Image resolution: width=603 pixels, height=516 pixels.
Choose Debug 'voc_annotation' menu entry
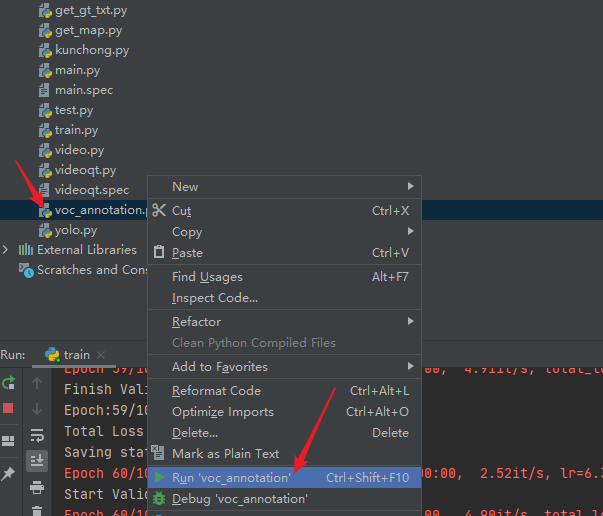[x=285, y=499]
